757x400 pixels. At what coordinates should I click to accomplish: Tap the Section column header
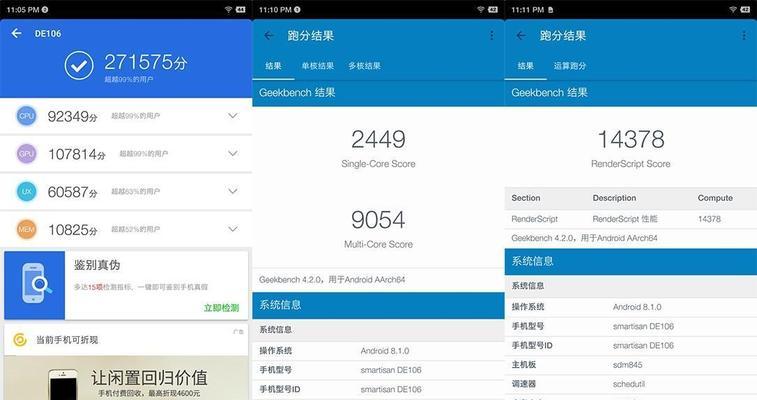coord(526,198)
